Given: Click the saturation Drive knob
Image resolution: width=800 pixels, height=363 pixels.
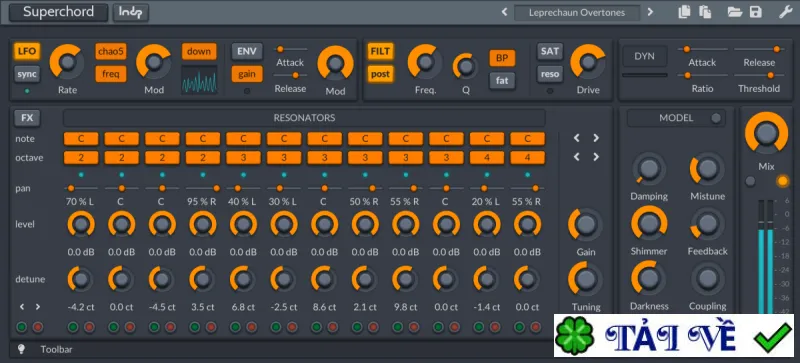Looking at the screenshot, I should pos(588,62).
